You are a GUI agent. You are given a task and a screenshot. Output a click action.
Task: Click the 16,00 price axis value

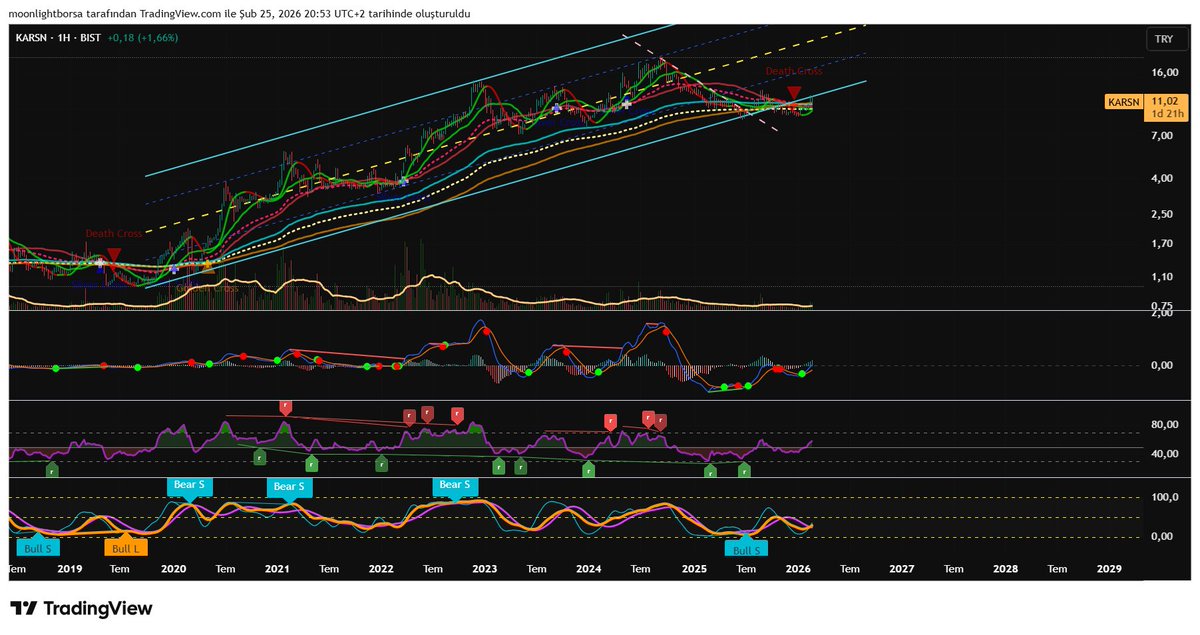pos(1163,72)
